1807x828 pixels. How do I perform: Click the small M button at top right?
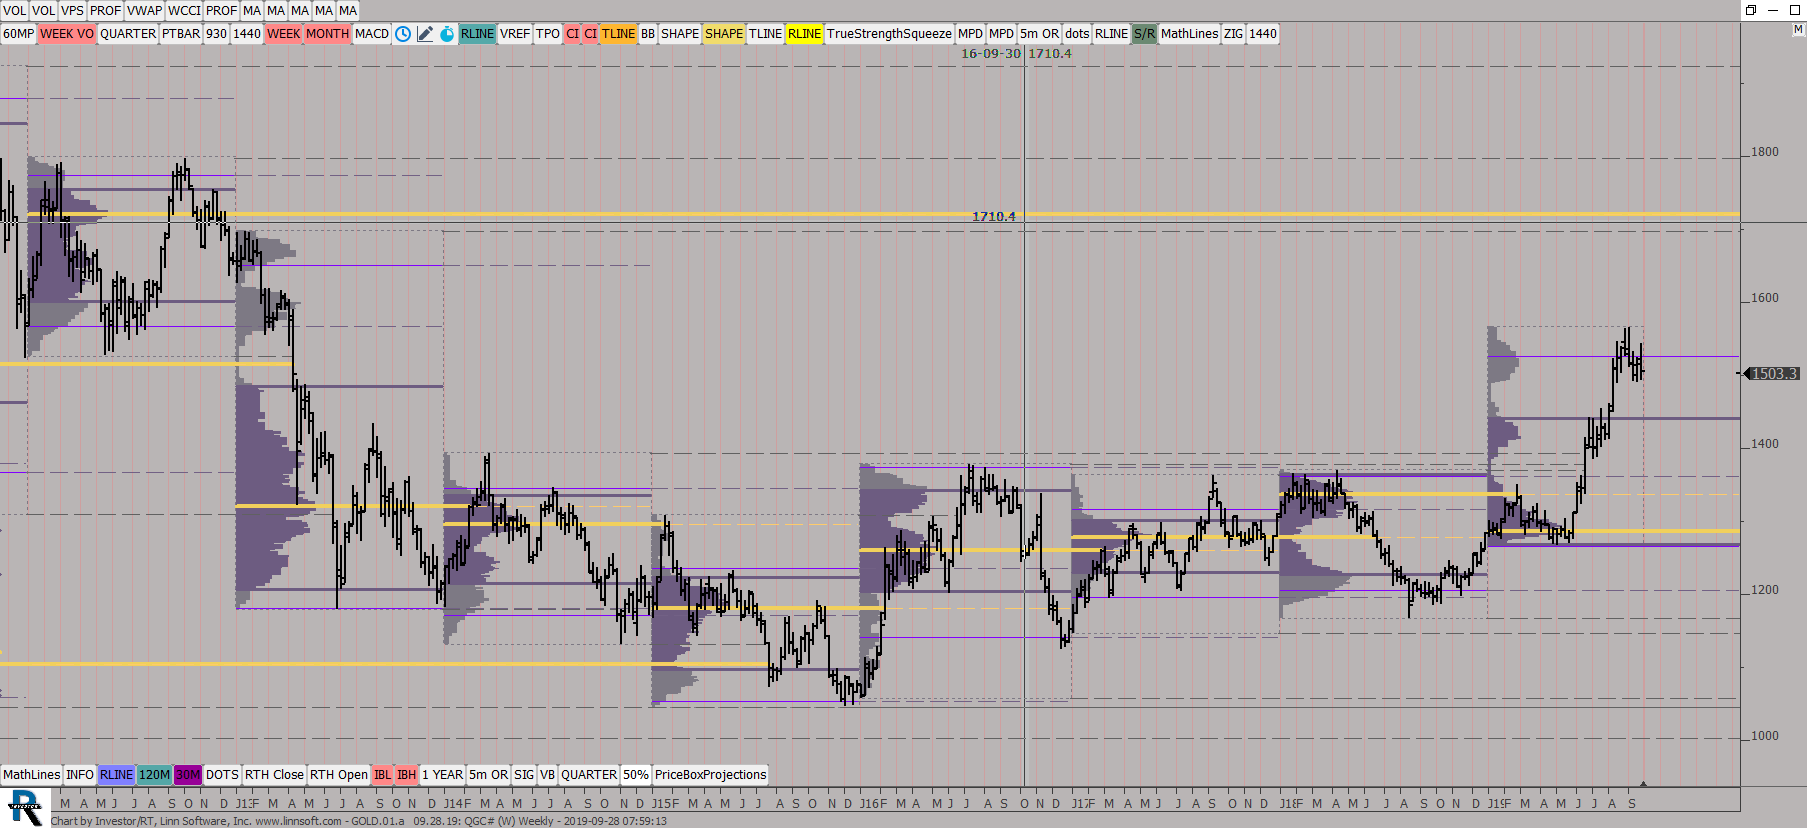tap(1798, 30)
